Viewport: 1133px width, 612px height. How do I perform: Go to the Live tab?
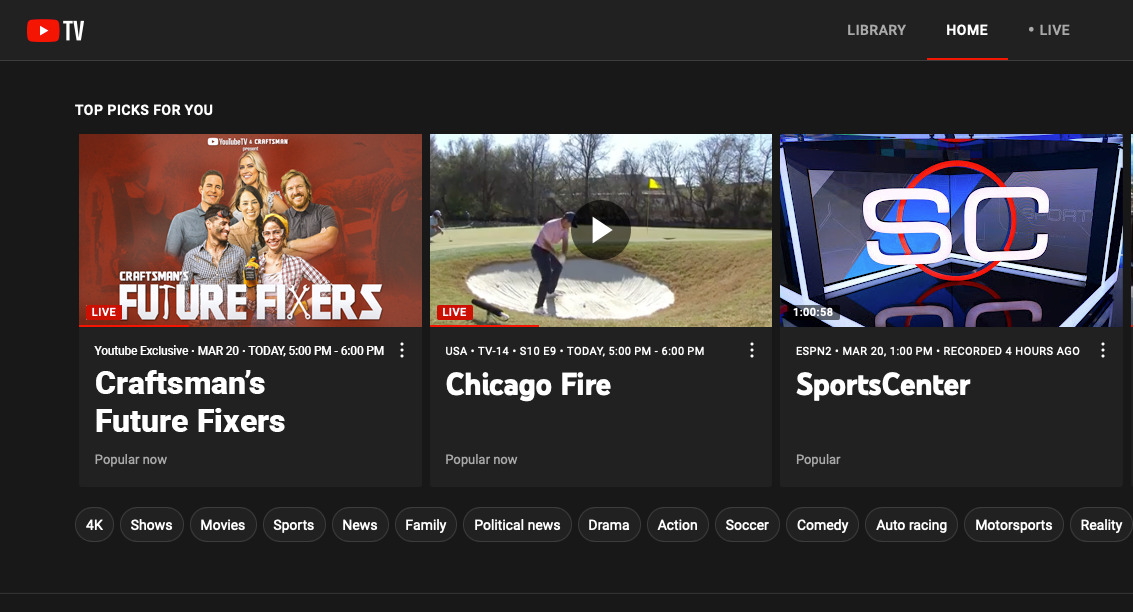[x=1049, y=30]
